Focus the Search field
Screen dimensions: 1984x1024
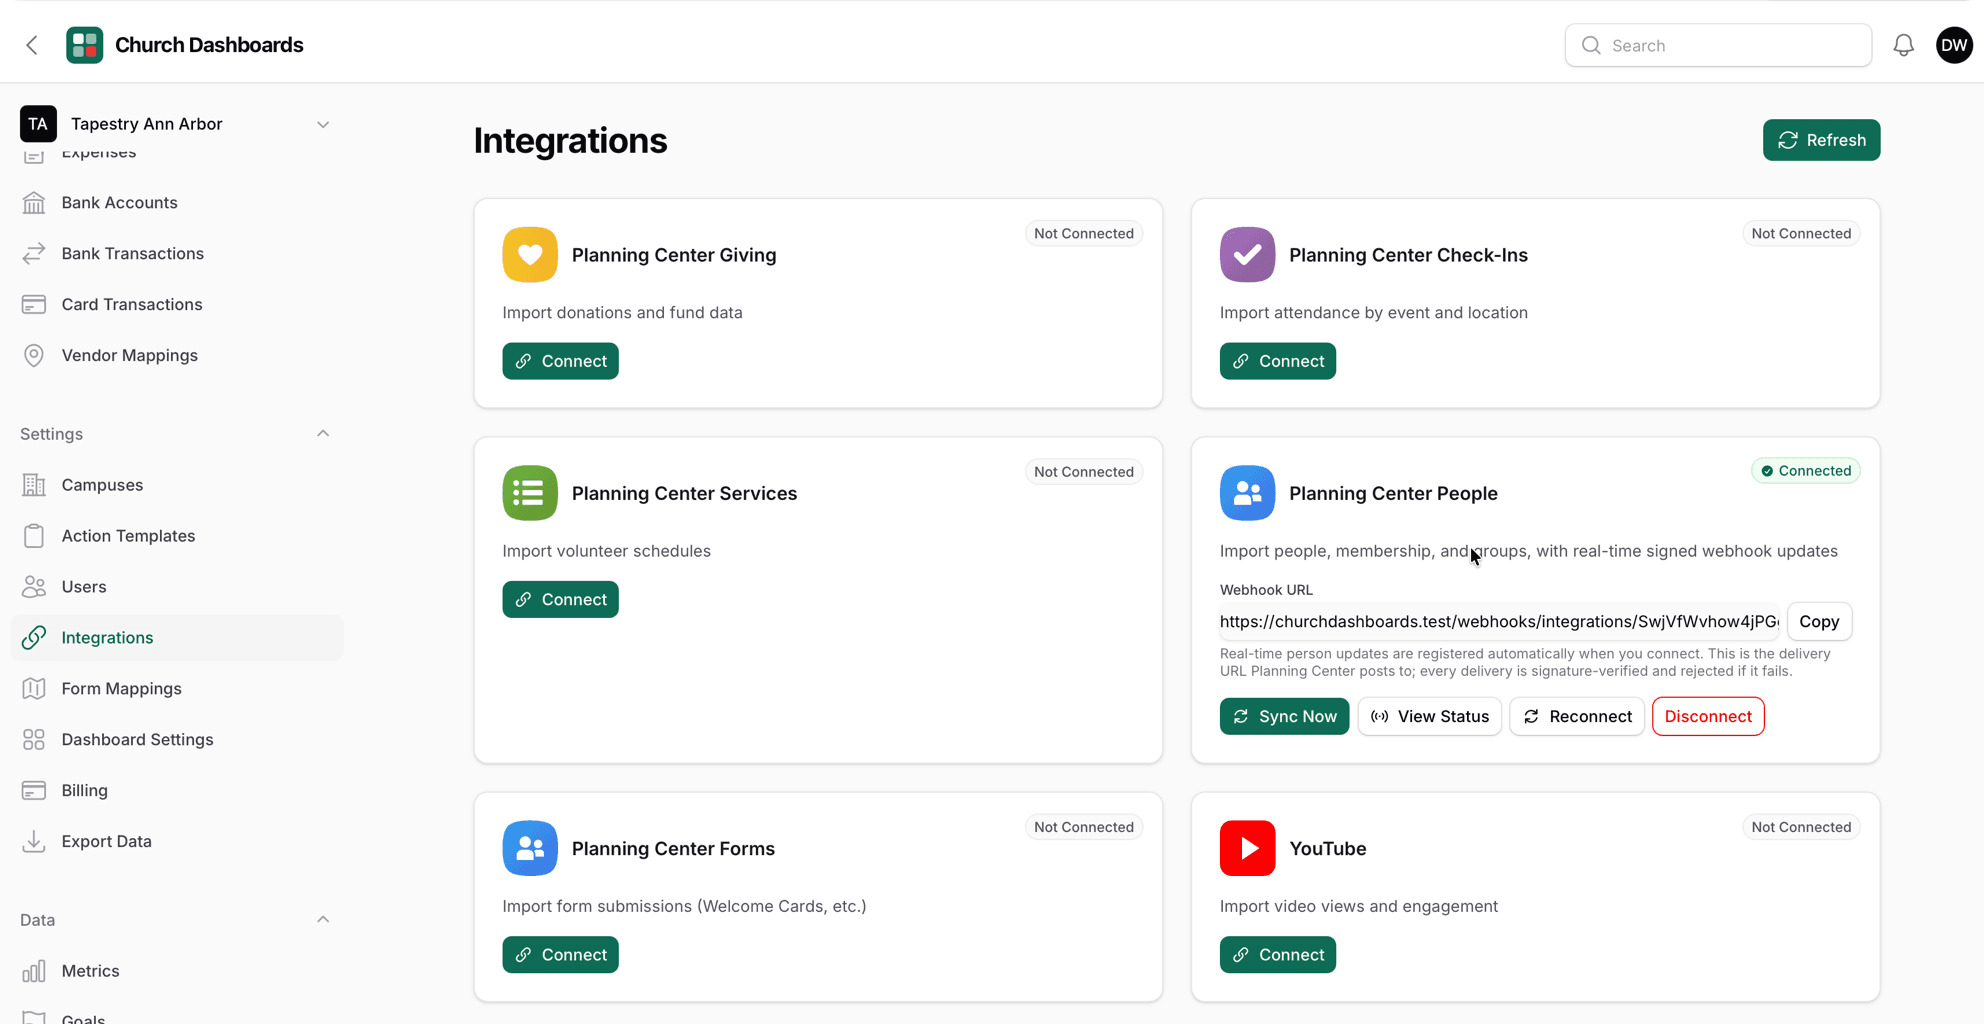coord(1718,45)
